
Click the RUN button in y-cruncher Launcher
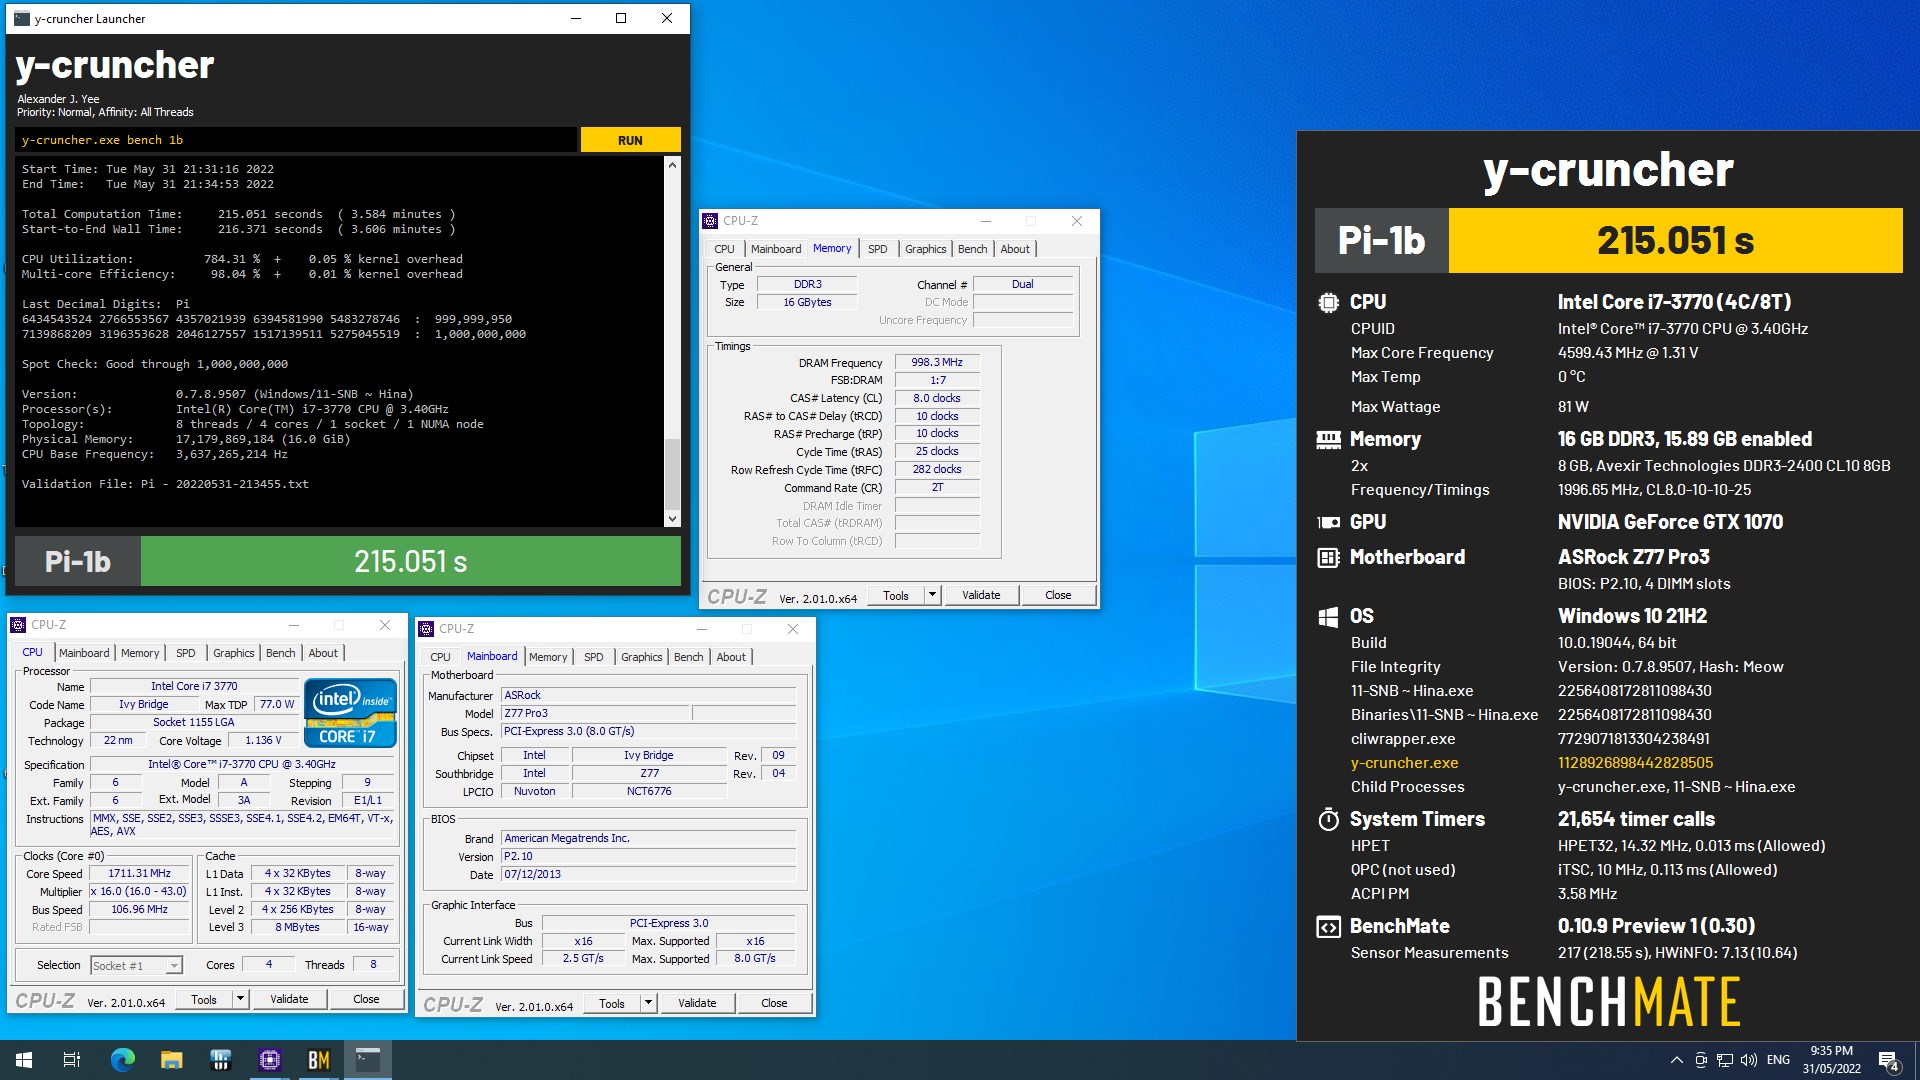(630, 140)
